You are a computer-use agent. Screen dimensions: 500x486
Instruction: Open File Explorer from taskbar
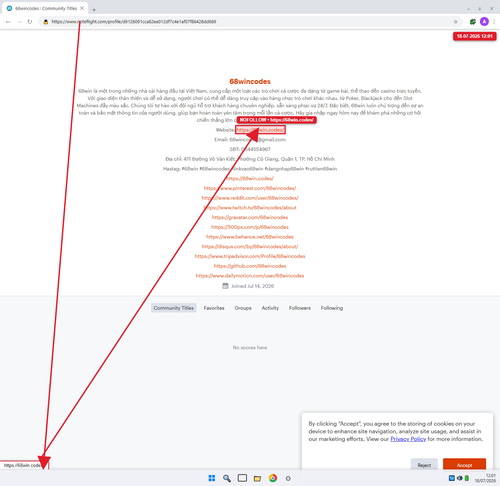coord(257,478)
